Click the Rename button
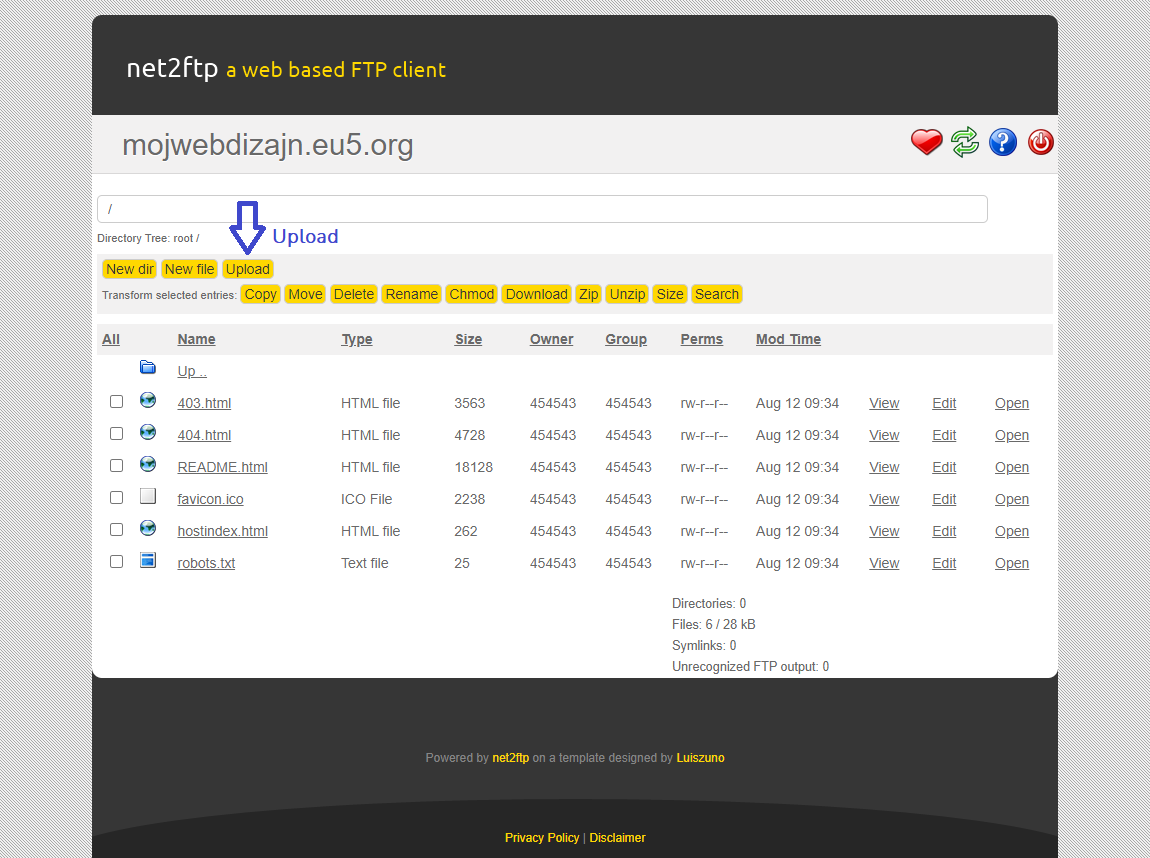Image resolution: width=1150 pixels, height=858 pixels. click(411, 294)
